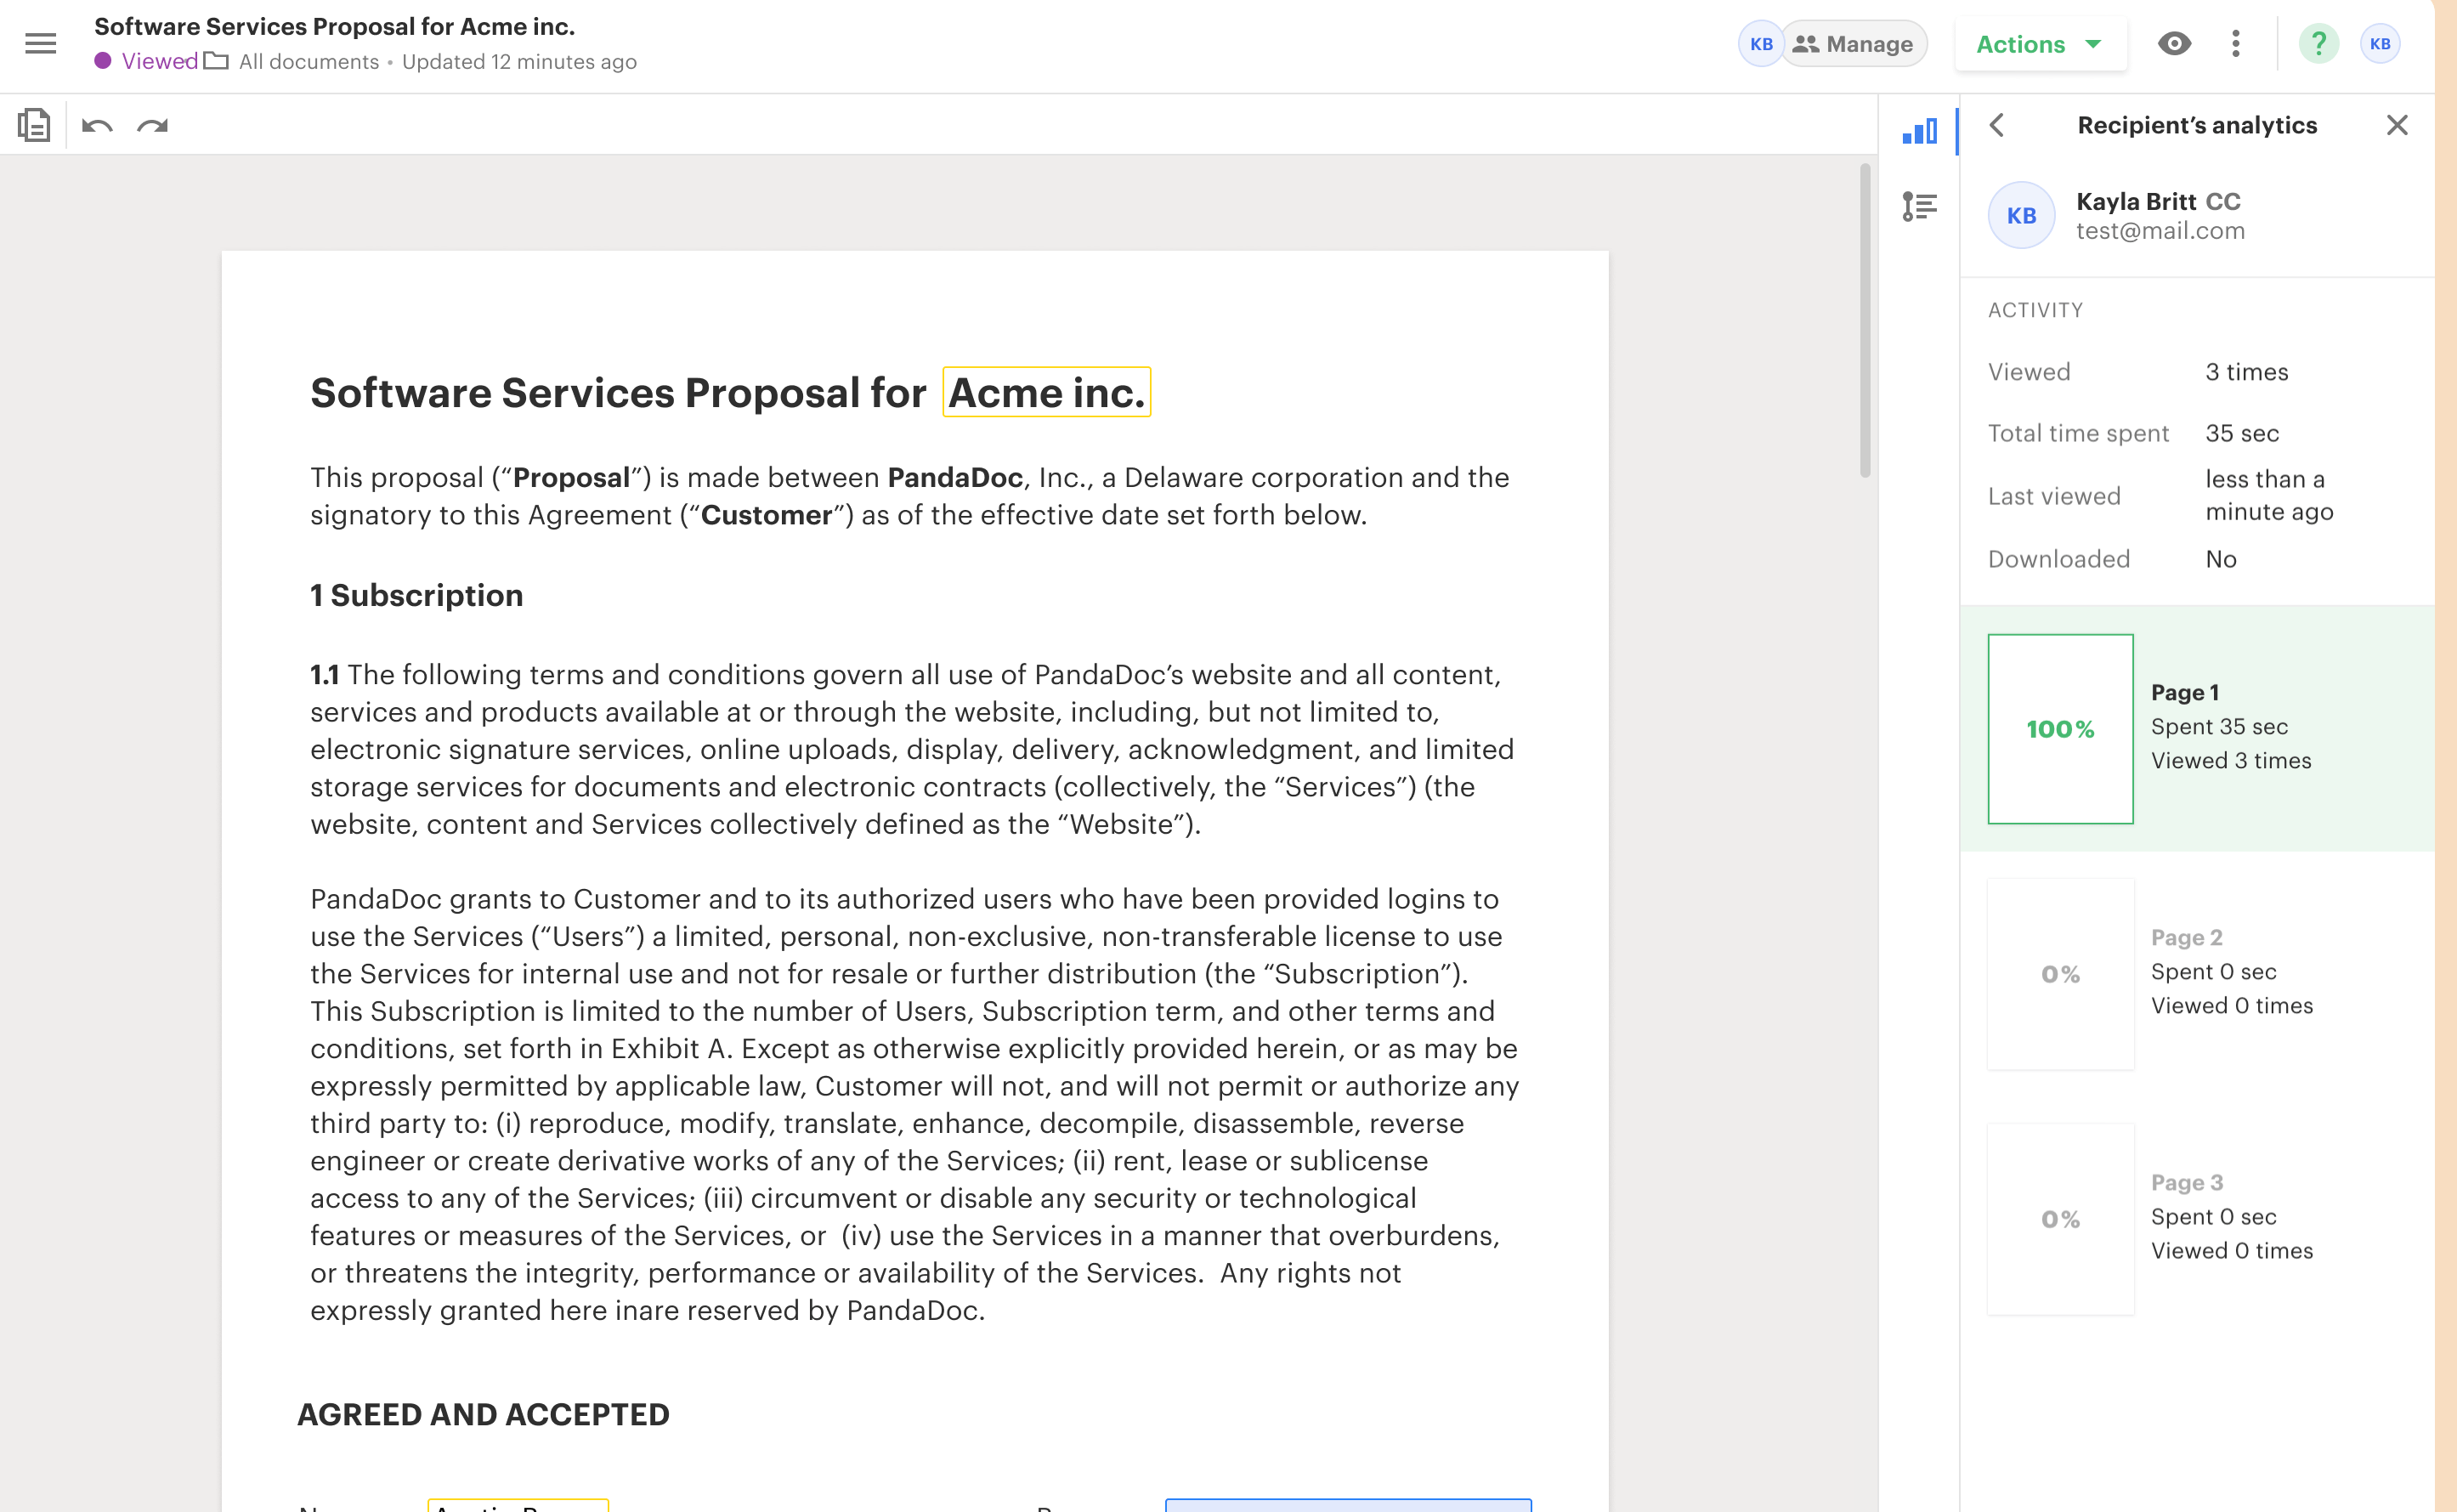Click the 'Viewed 0 times' Page 2 text
Screen dimensions: 2457x1512
pos(2232,1006)
